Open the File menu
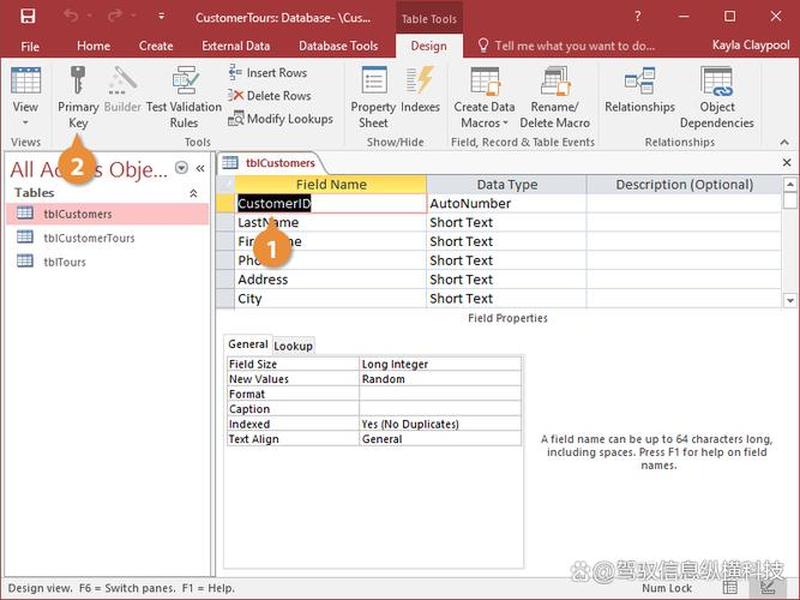 click(x=30, y=46)
